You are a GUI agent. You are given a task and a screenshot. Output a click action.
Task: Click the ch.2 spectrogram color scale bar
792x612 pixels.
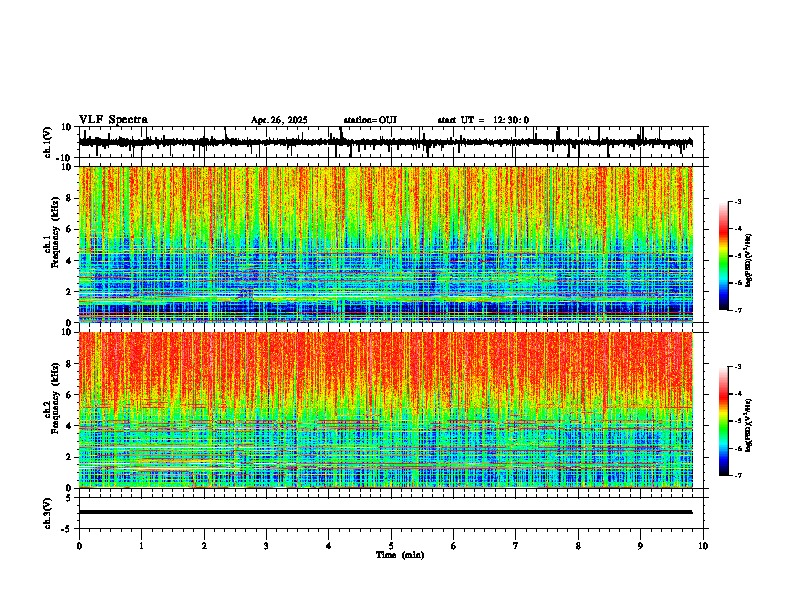coord(723,421)
